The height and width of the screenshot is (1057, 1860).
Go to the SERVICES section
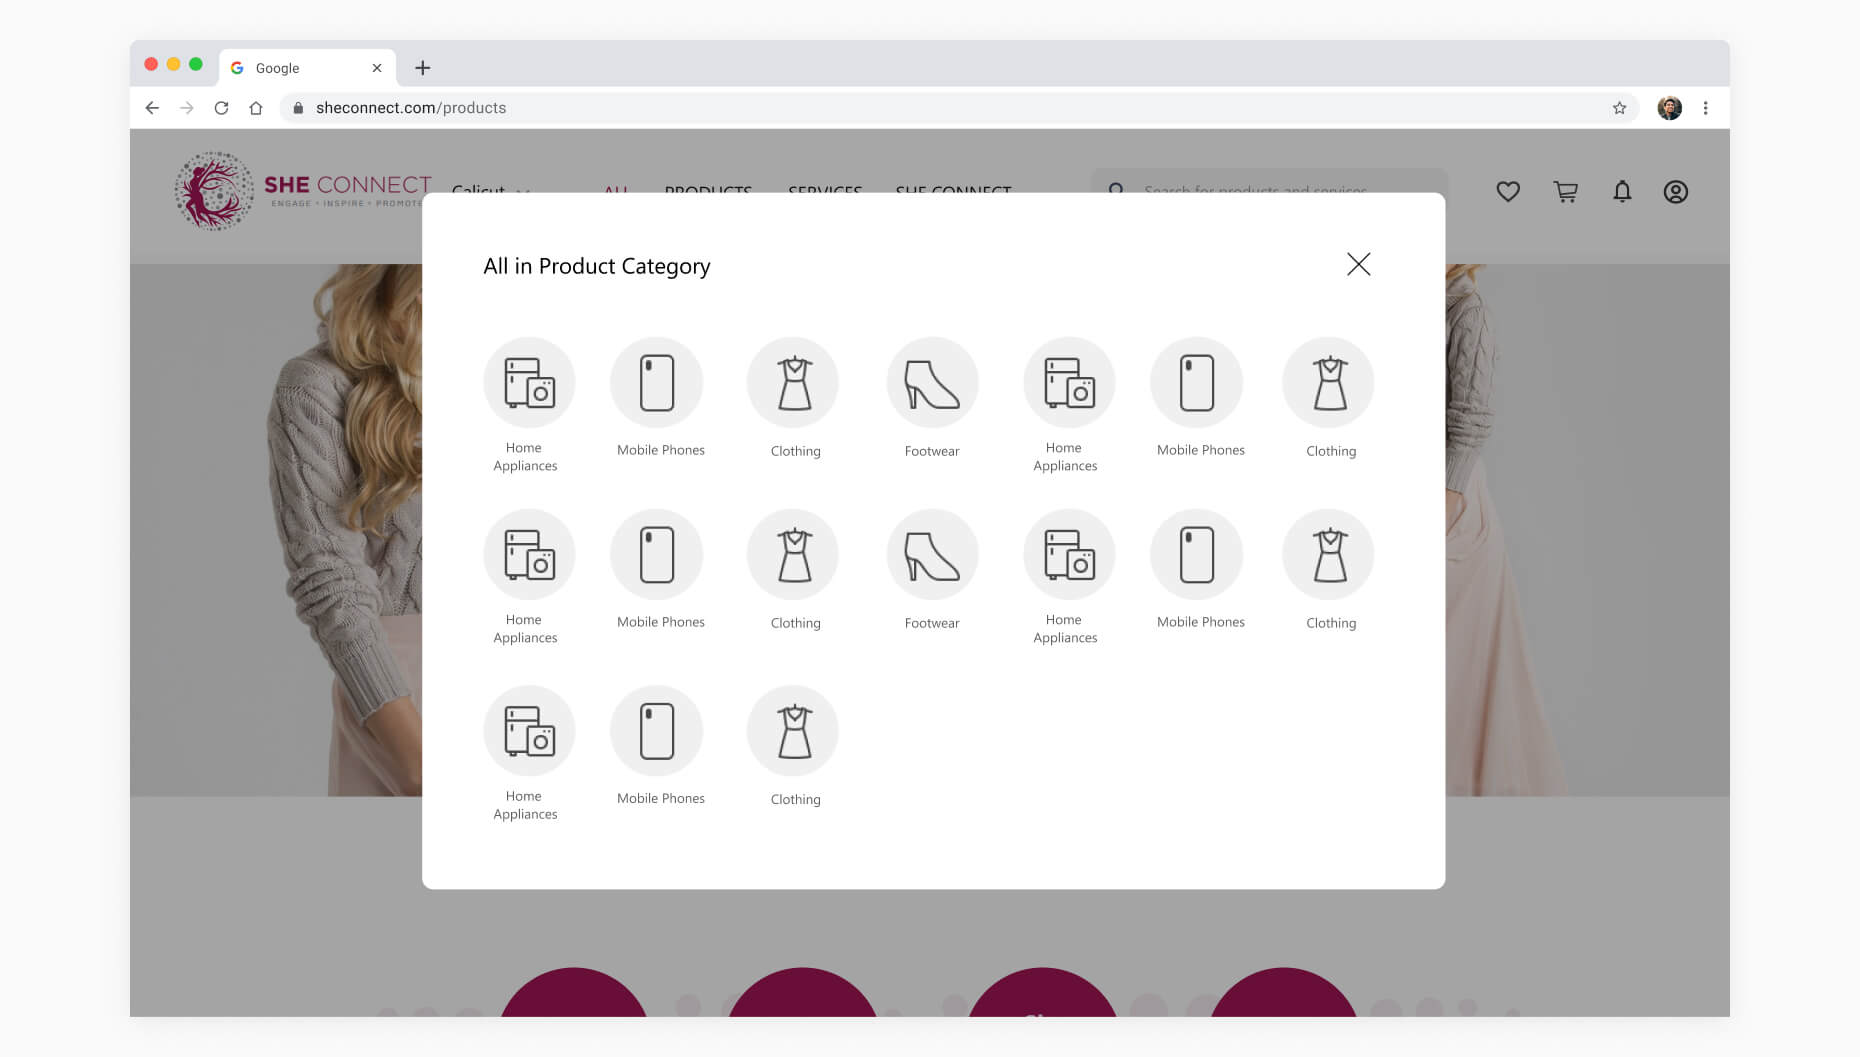tap(826, 192)
